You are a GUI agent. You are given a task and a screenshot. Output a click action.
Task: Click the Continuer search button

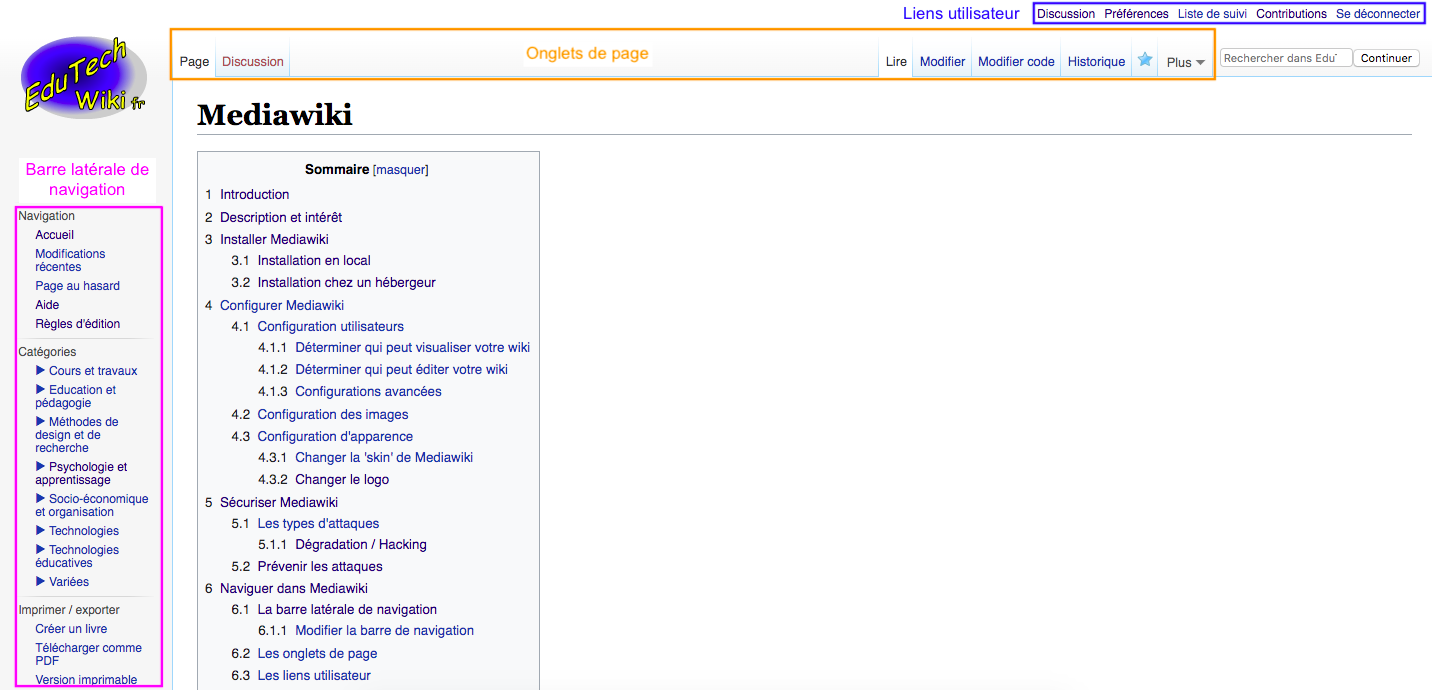point(1386,58)
